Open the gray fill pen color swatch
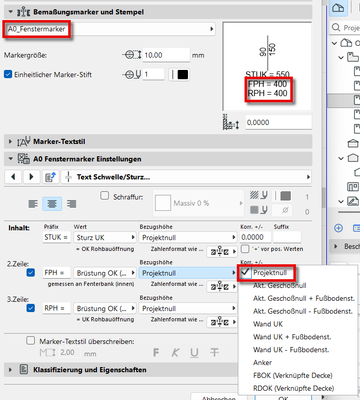This screenshot has width=360, height=400. pos(286,196)
